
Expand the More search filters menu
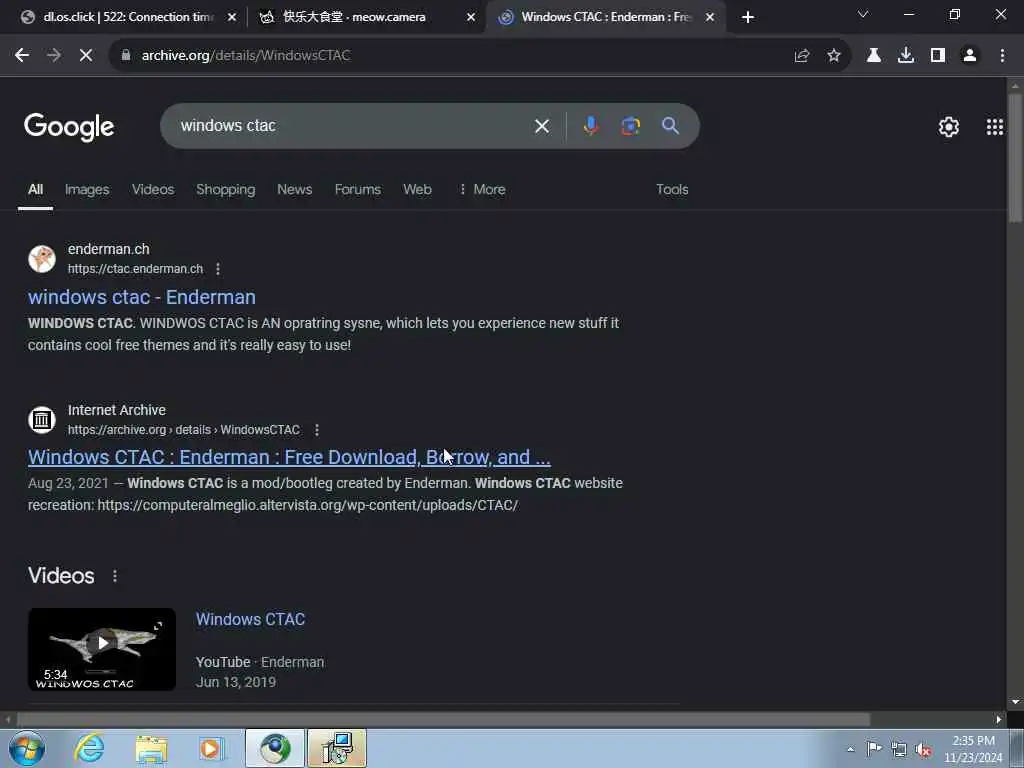(x=482, y=189)
